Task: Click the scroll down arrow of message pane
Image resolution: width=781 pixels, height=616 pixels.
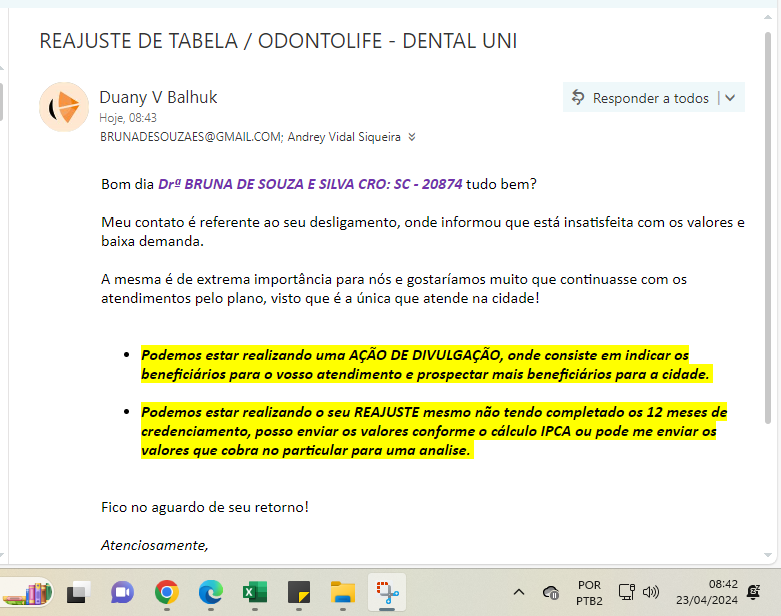Action: (x=768, y=555)
